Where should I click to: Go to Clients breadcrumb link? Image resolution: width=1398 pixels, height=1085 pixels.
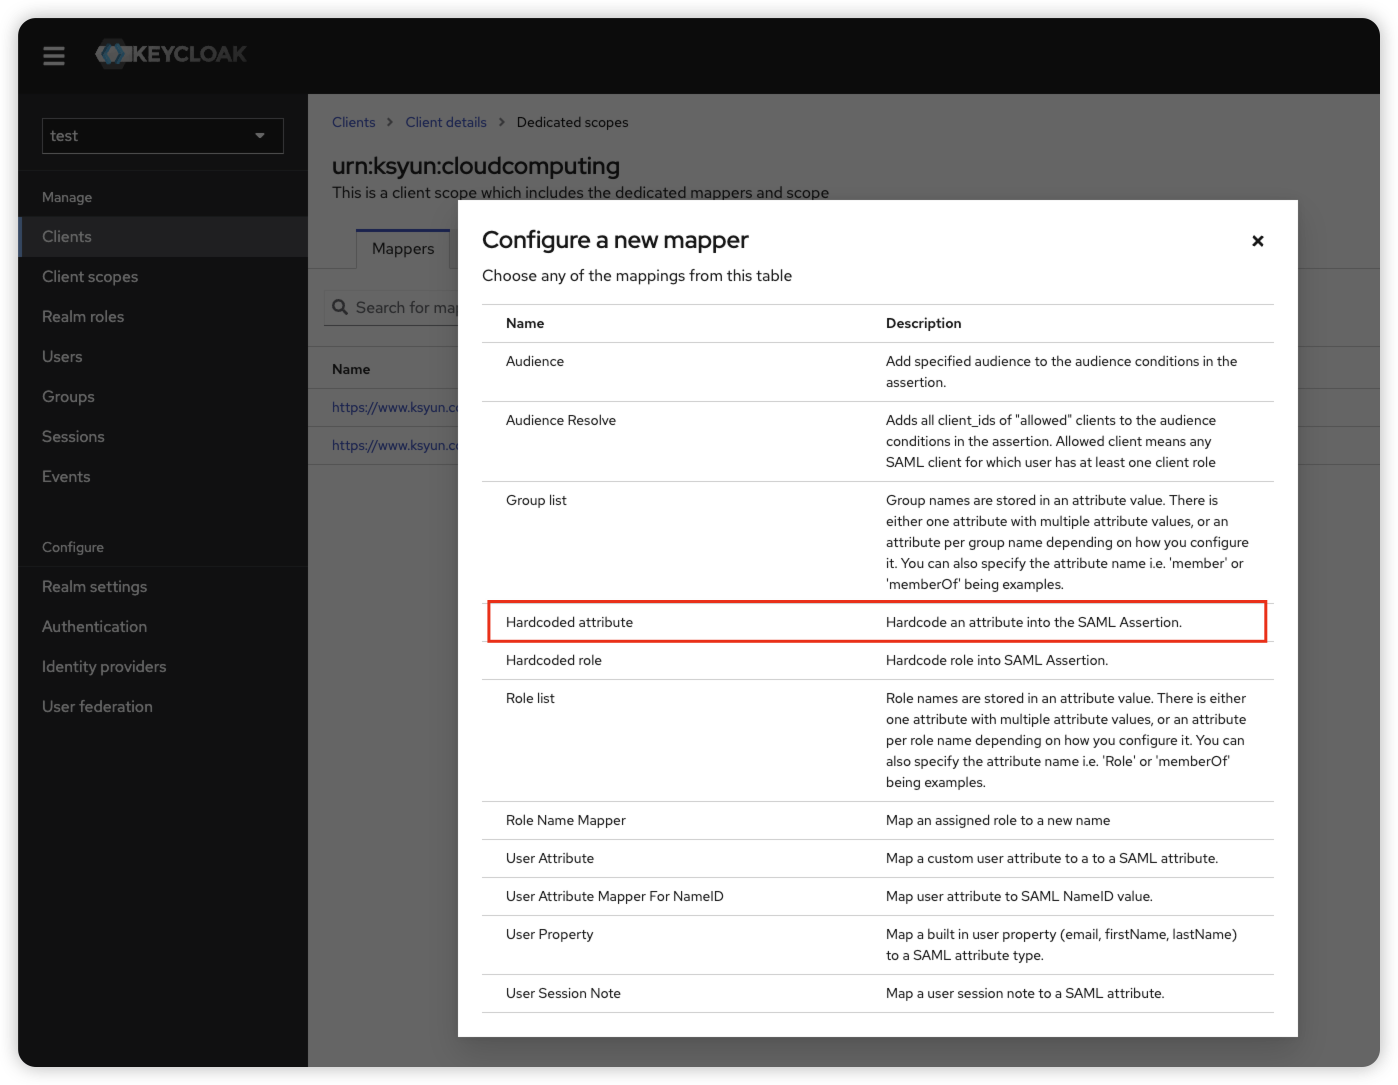(x=353, y=122)
